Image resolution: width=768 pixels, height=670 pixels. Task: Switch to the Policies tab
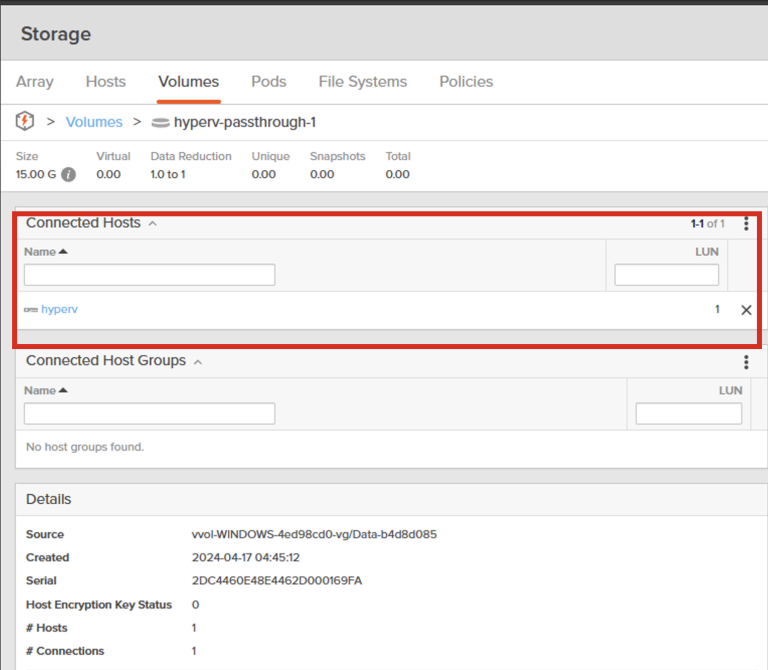466,82
